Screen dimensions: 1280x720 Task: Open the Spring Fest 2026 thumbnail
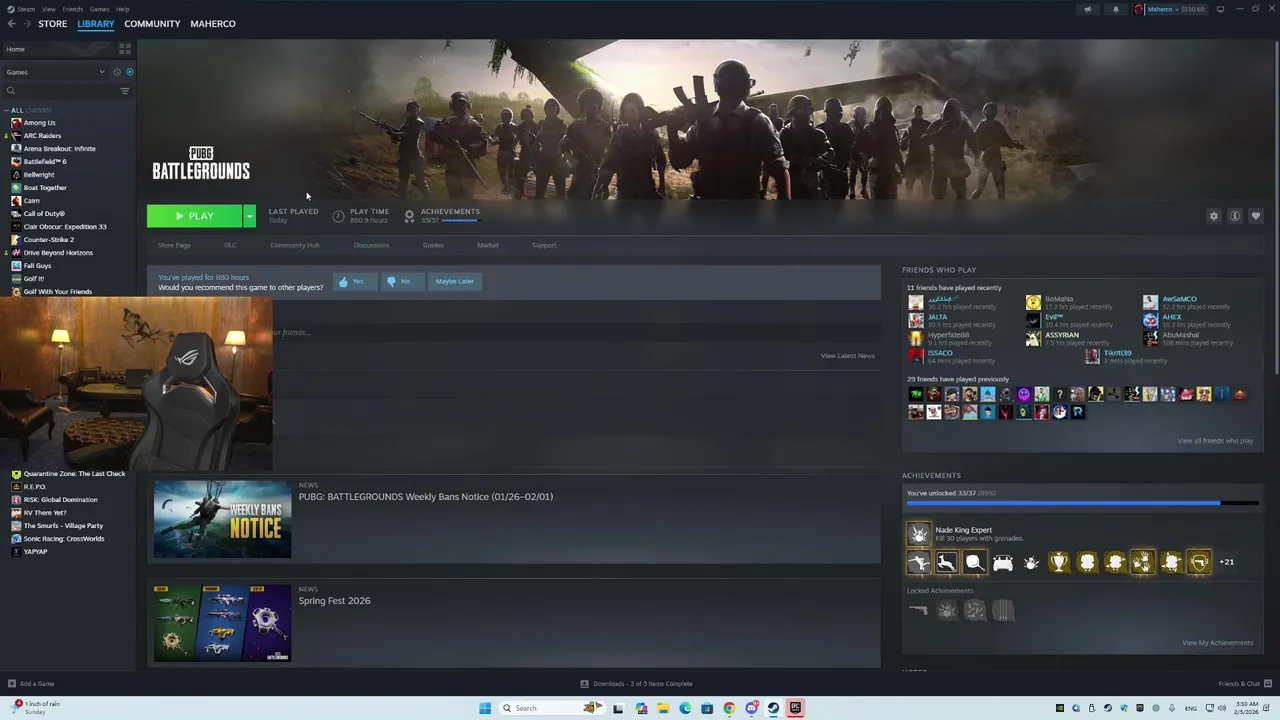pos(223,624)
